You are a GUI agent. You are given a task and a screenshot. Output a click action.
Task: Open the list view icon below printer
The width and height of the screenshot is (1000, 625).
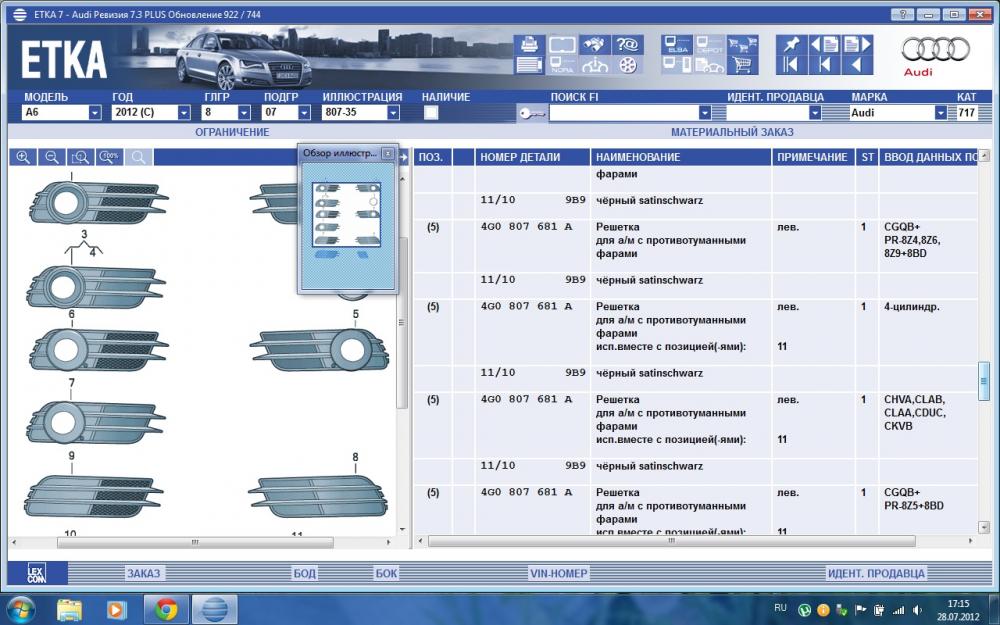529,65
